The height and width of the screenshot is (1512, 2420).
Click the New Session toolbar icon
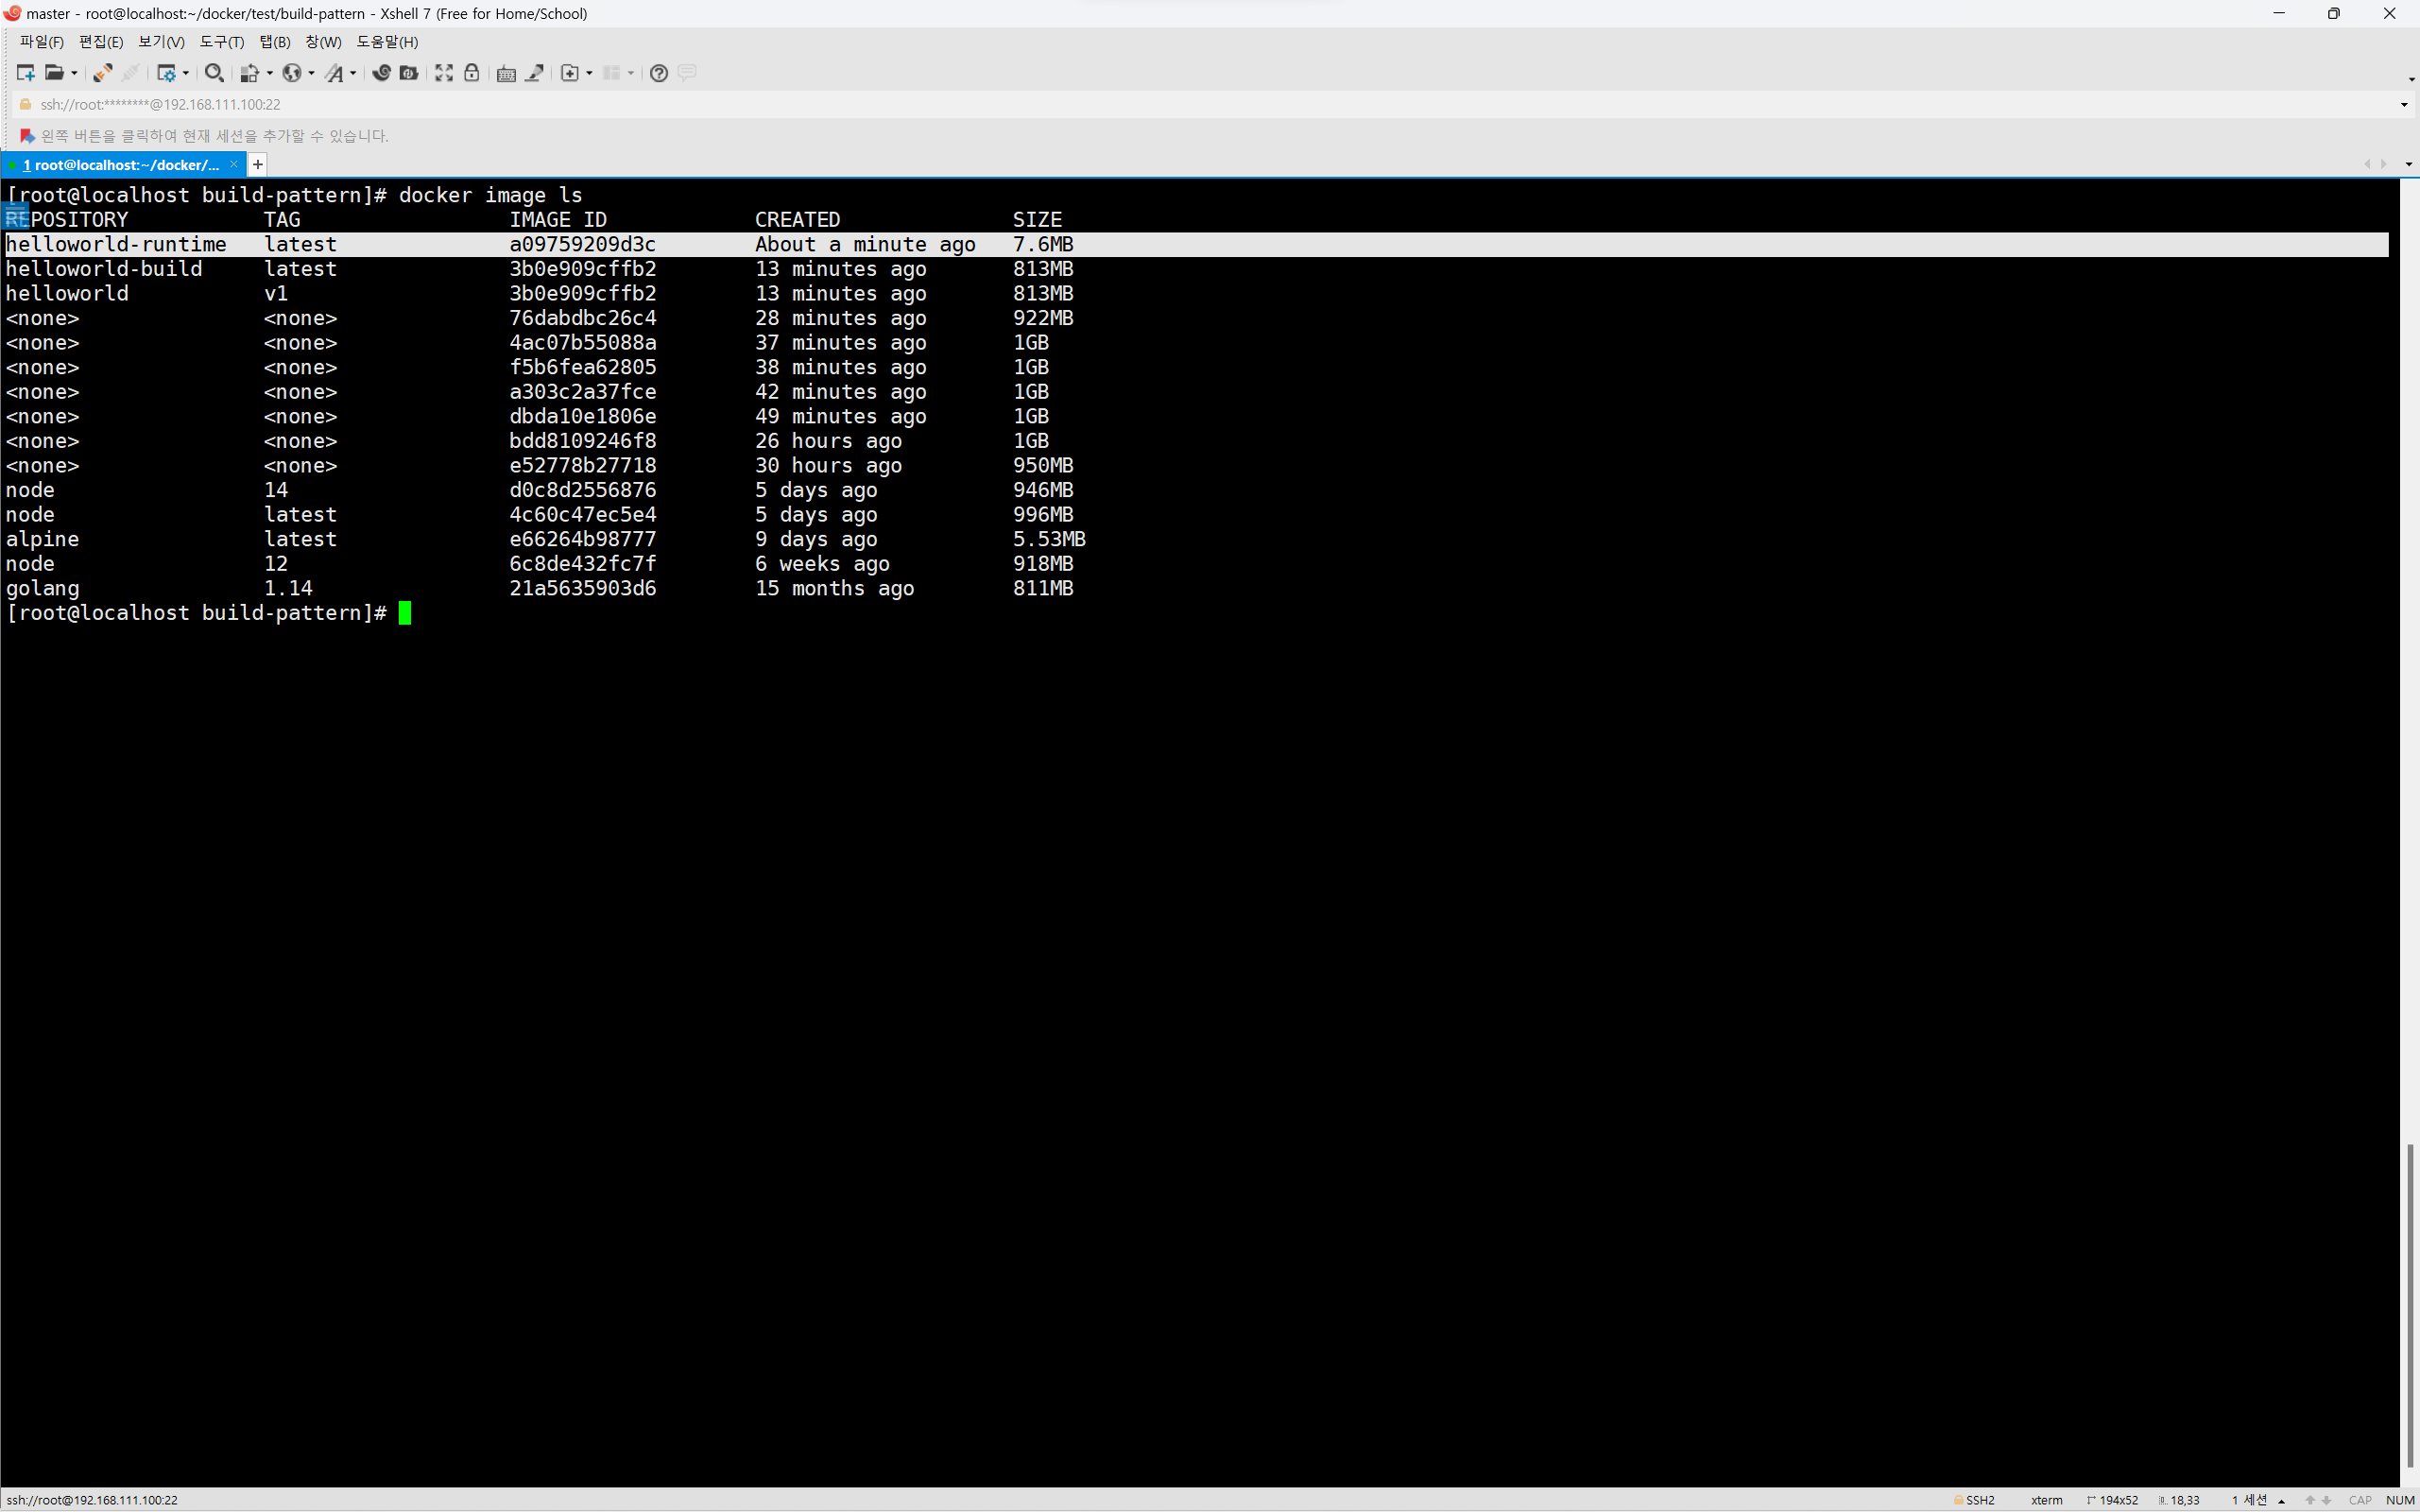[x=26, y=73]
